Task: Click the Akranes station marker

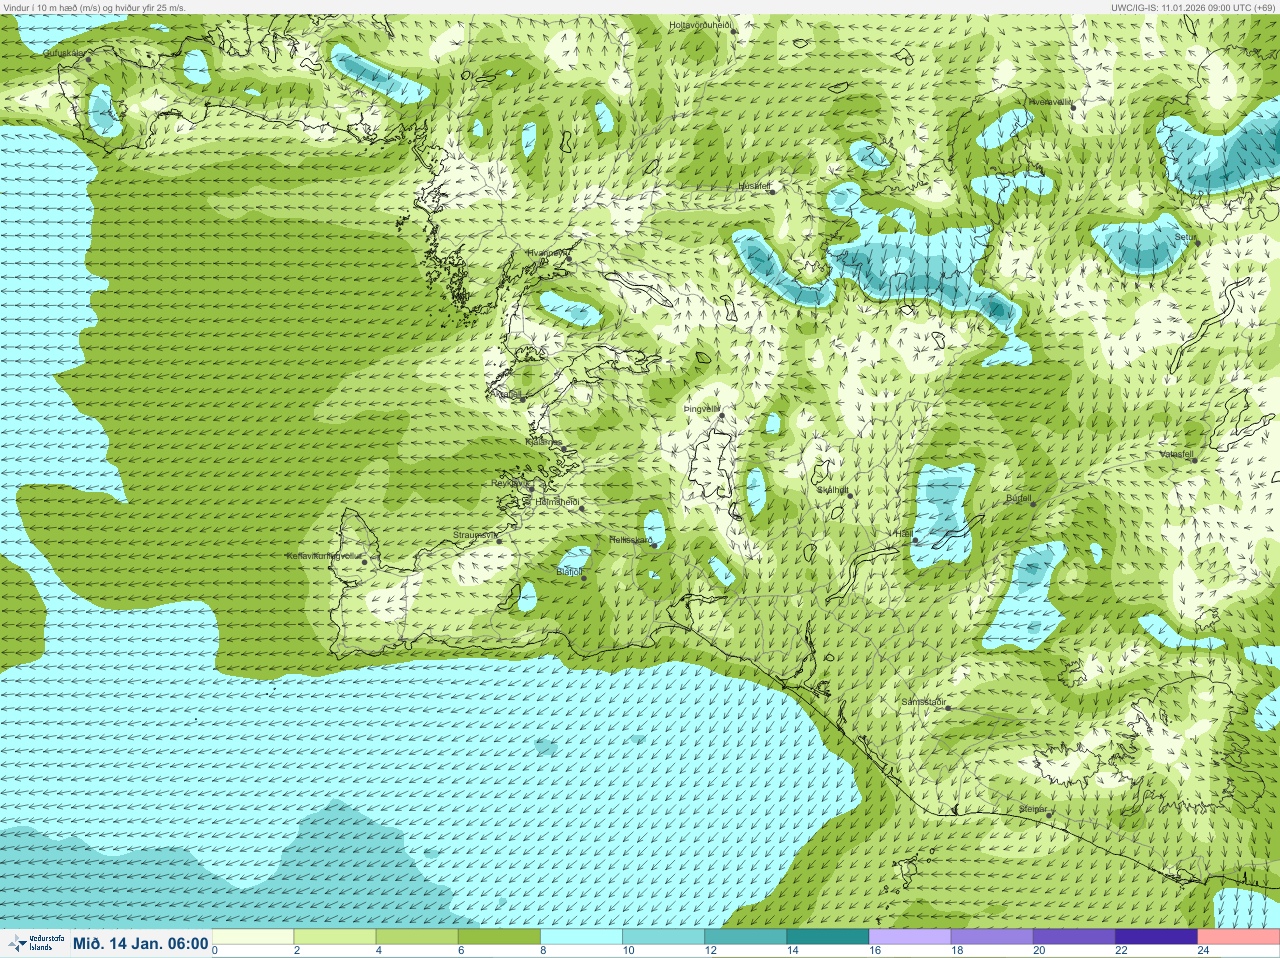Action: tap(522, 399)
